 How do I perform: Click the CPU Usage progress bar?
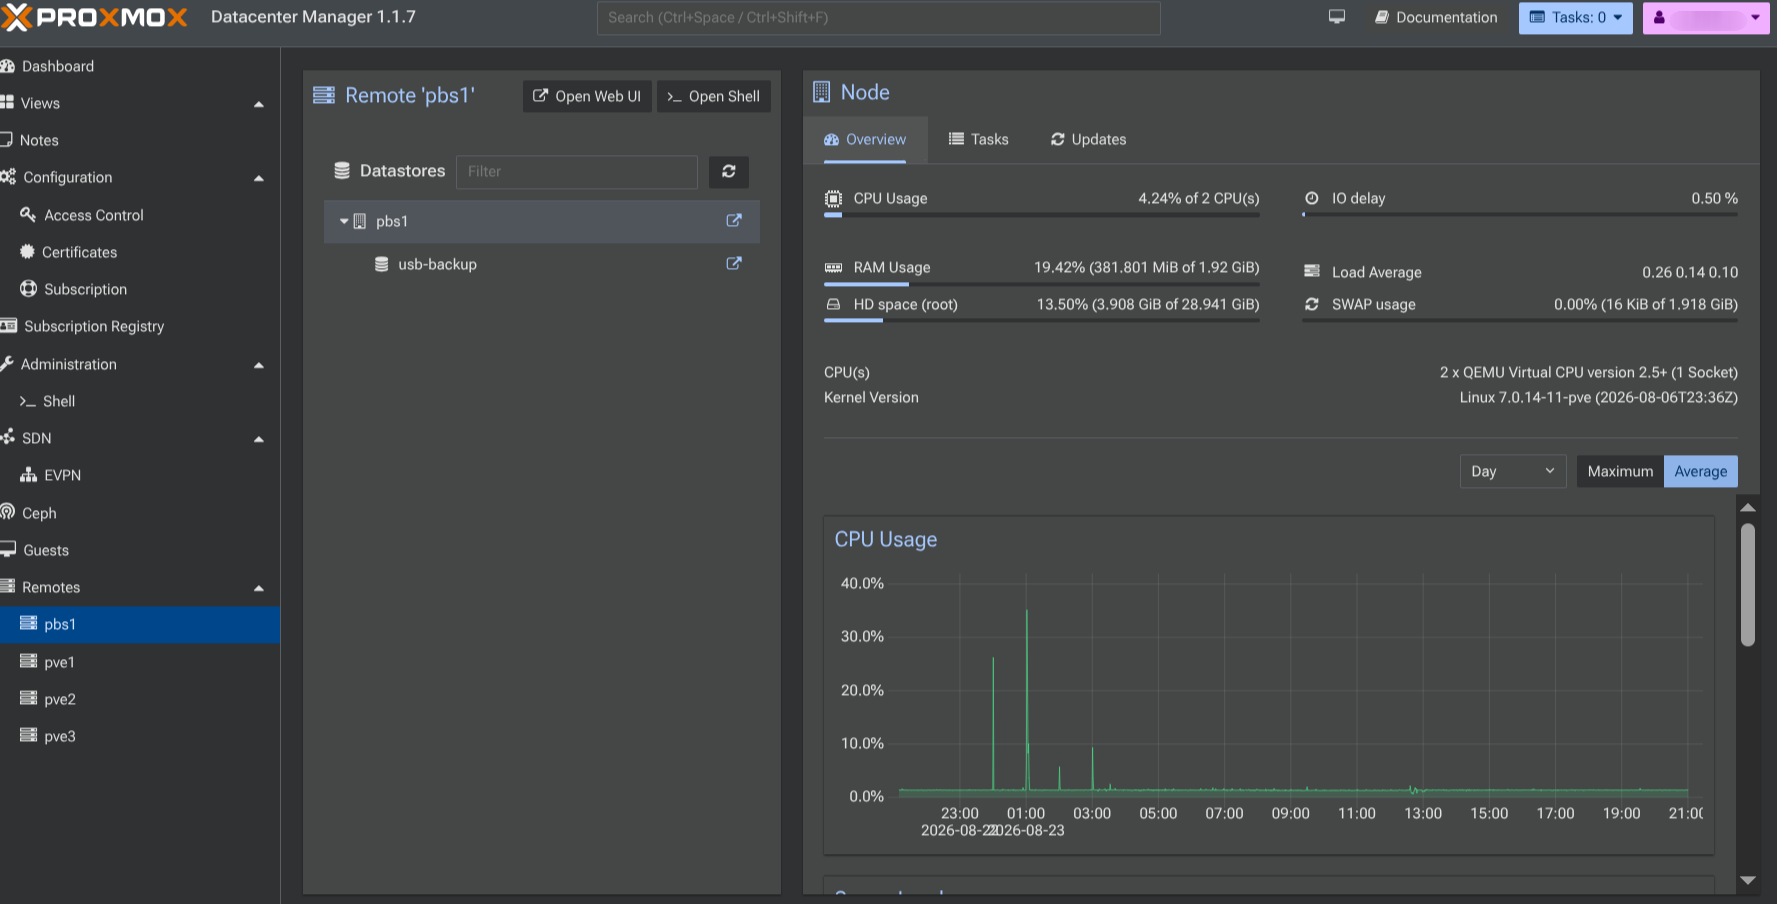[1042, 215]
